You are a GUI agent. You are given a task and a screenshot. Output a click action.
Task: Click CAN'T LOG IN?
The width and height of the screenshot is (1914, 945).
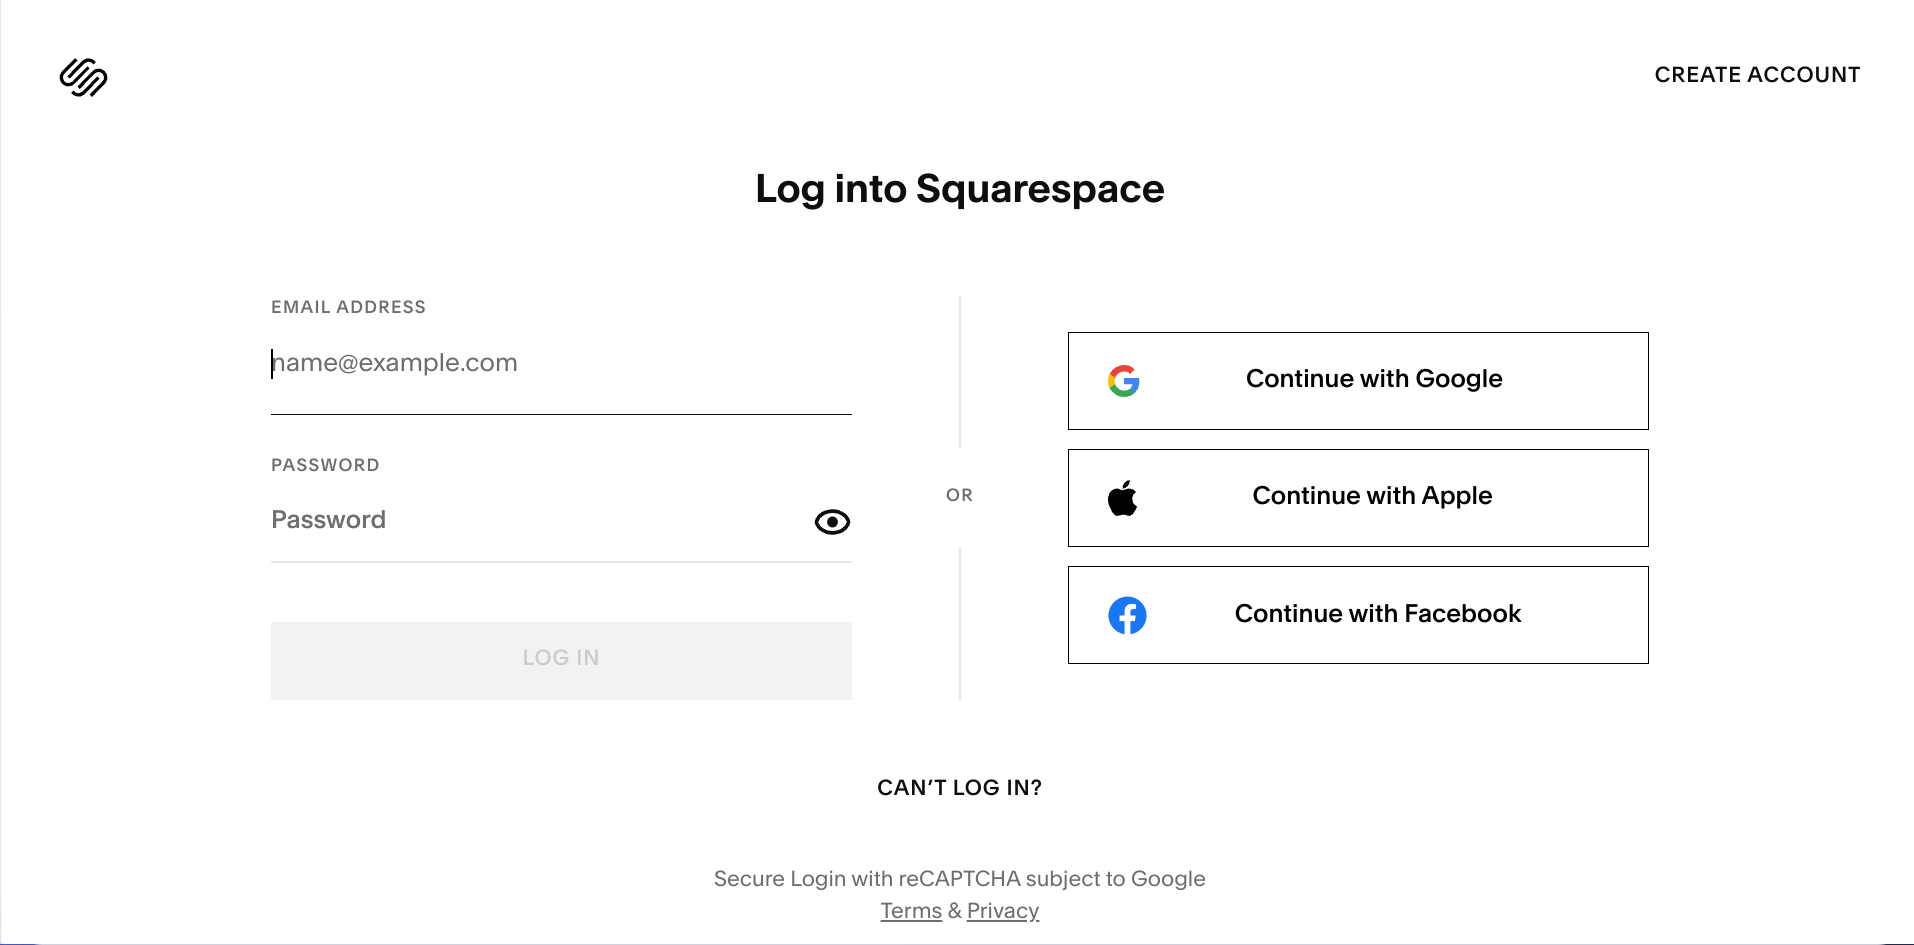point(959,787)
